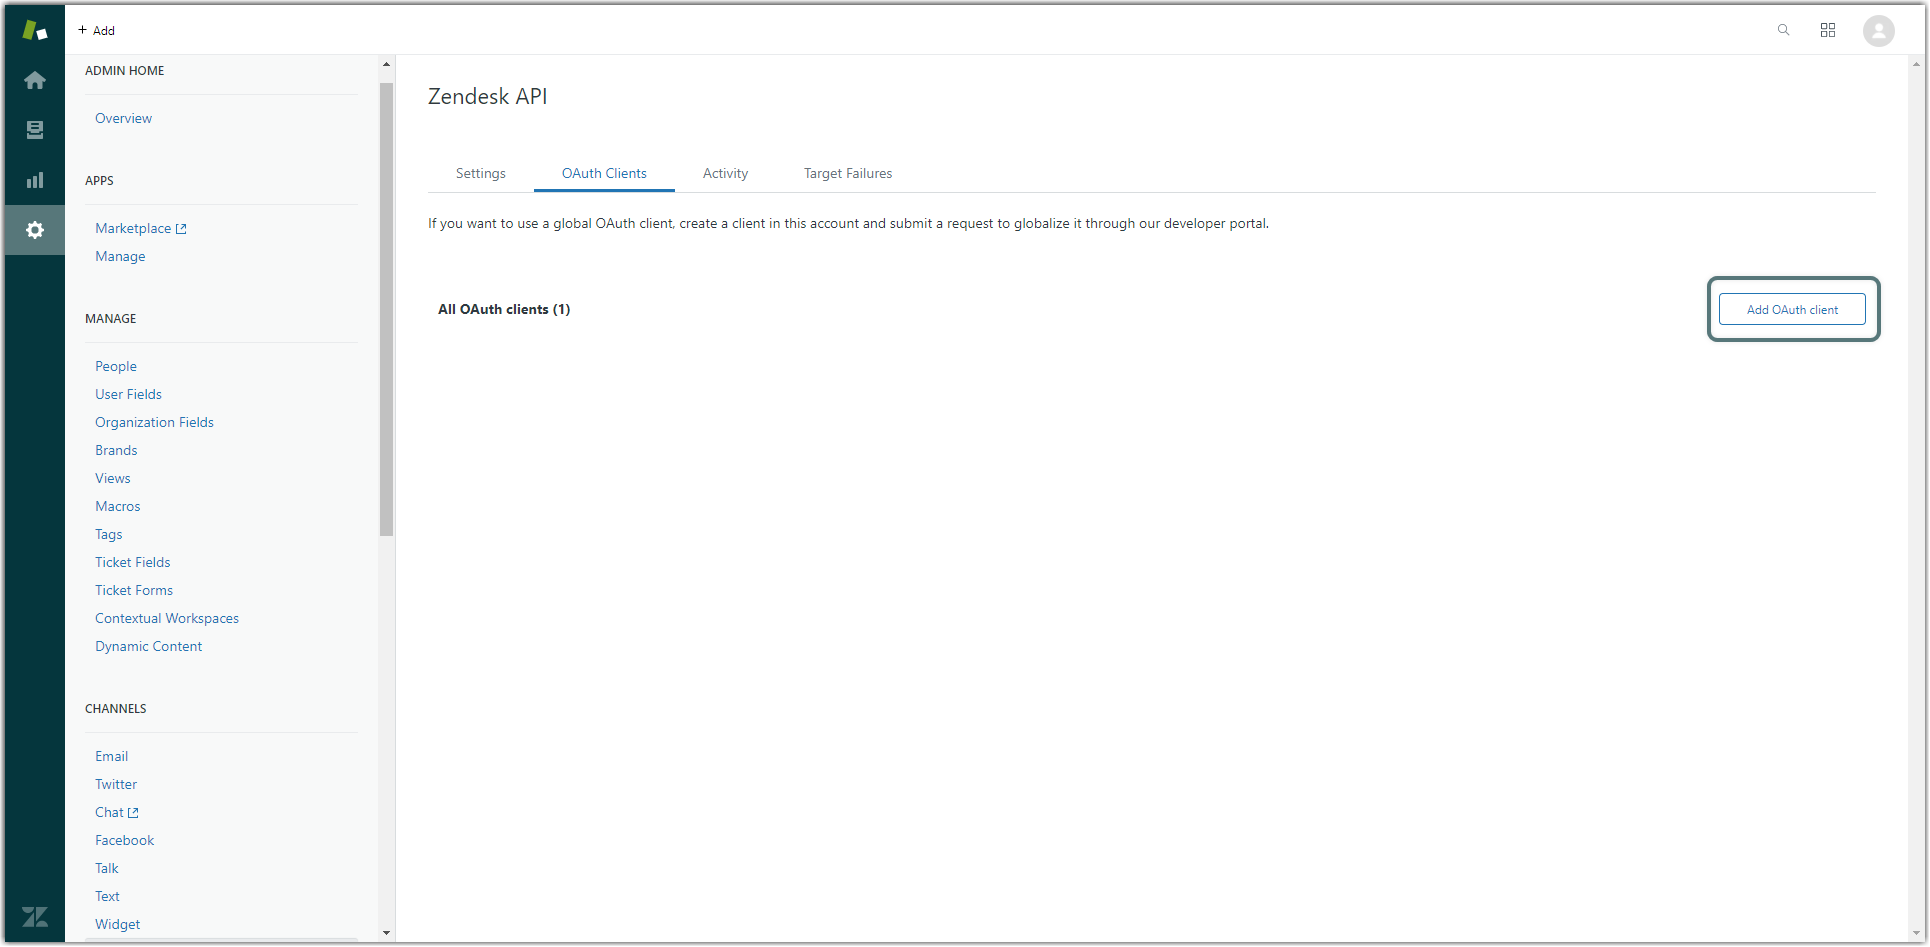Click the admin sidebar scrollbar thumb

coord(387,310)
